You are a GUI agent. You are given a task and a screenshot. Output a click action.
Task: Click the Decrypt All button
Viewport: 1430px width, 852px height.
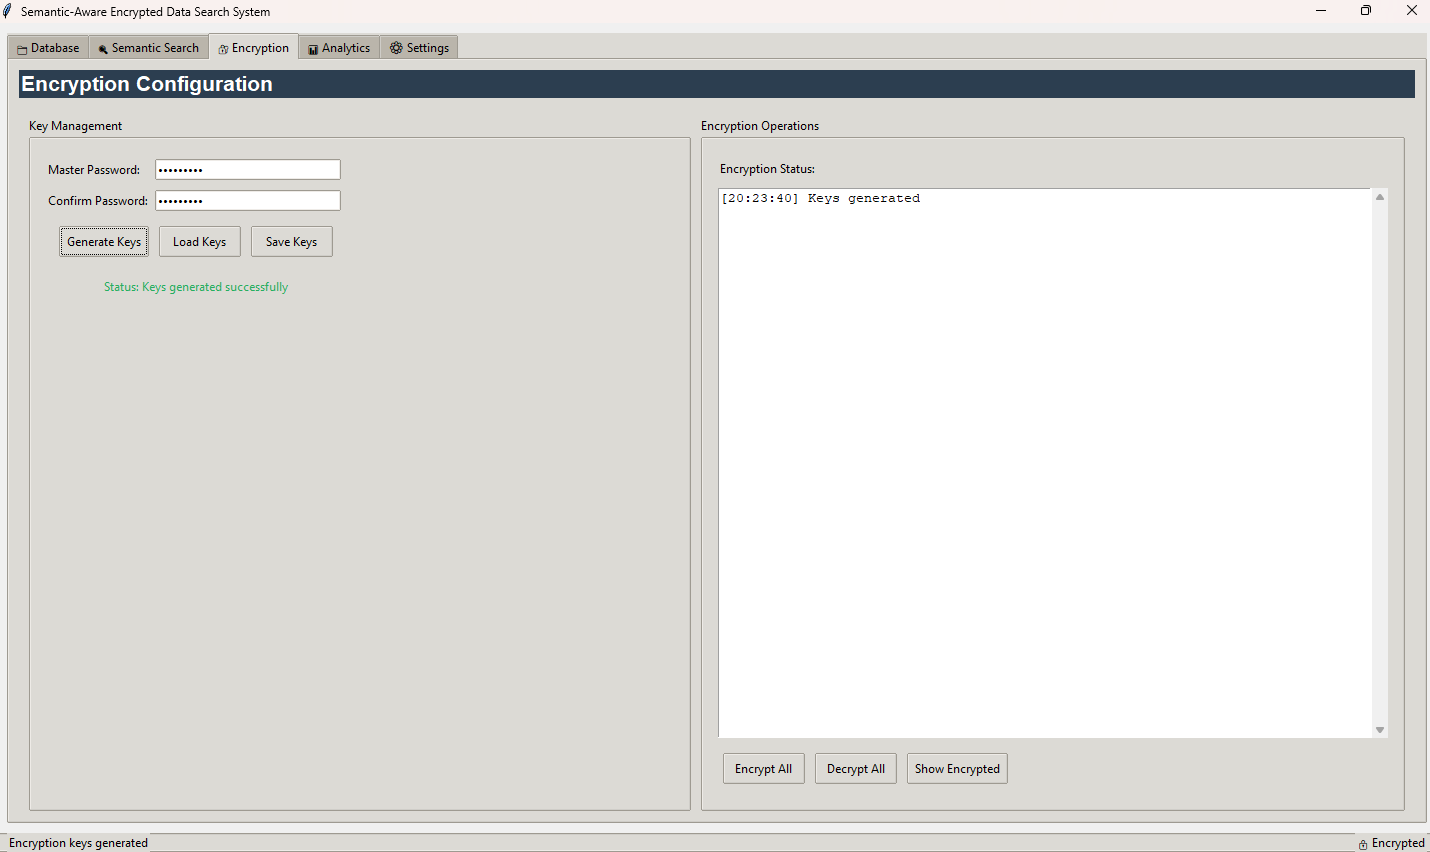click(x=855, y=769)
